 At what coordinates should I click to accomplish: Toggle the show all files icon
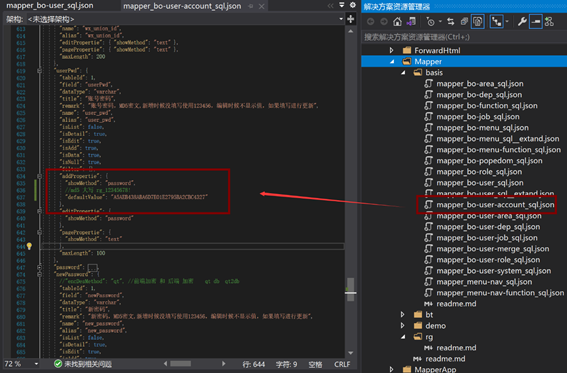(478, 22)
